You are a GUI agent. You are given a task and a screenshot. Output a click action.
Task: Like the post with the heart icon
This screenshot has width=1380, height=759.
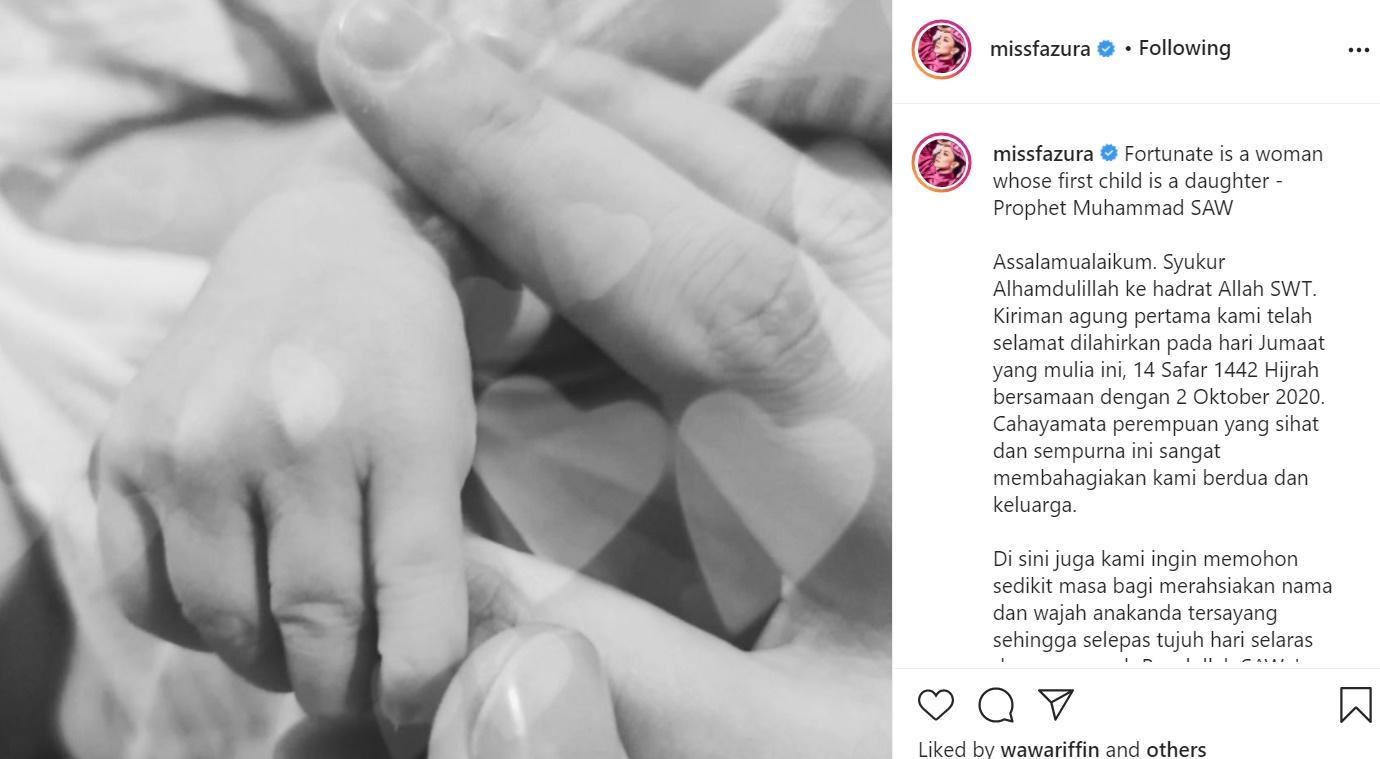tap(936, 705)
